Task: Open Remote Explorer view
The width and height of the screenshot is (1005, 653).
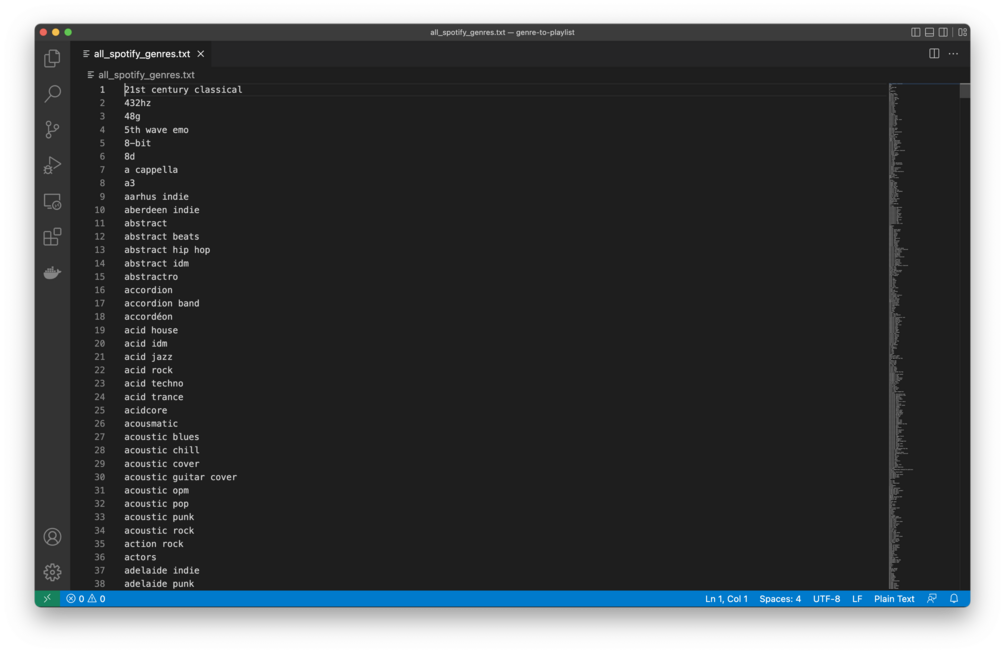Action: click(53, 202)
